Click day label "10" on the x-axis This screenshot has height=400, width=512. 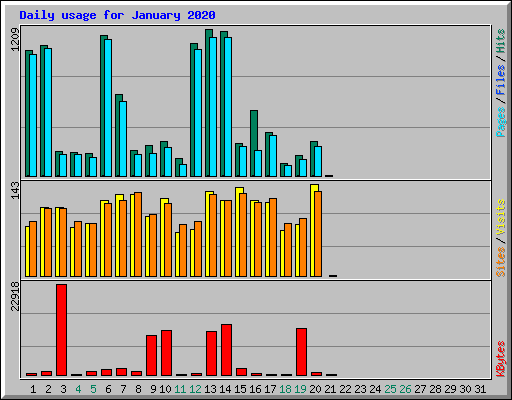[x=165, y=389]
